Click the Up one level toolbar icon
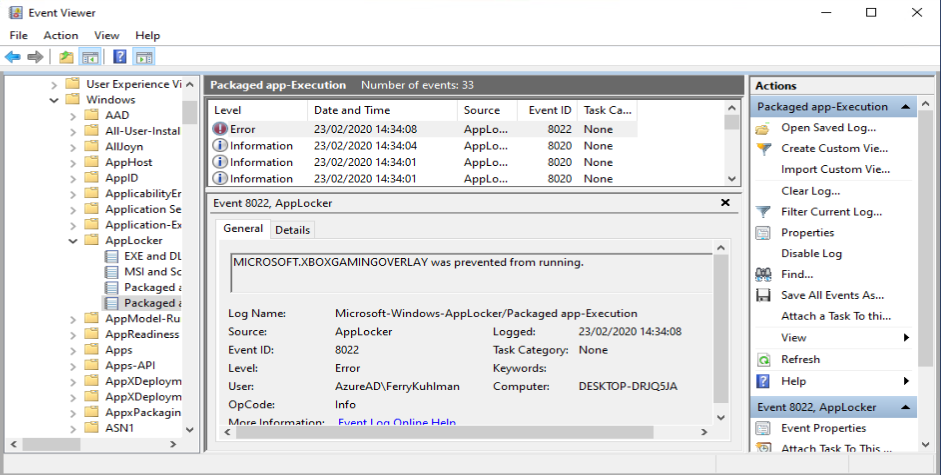 (x=66, y=57)
